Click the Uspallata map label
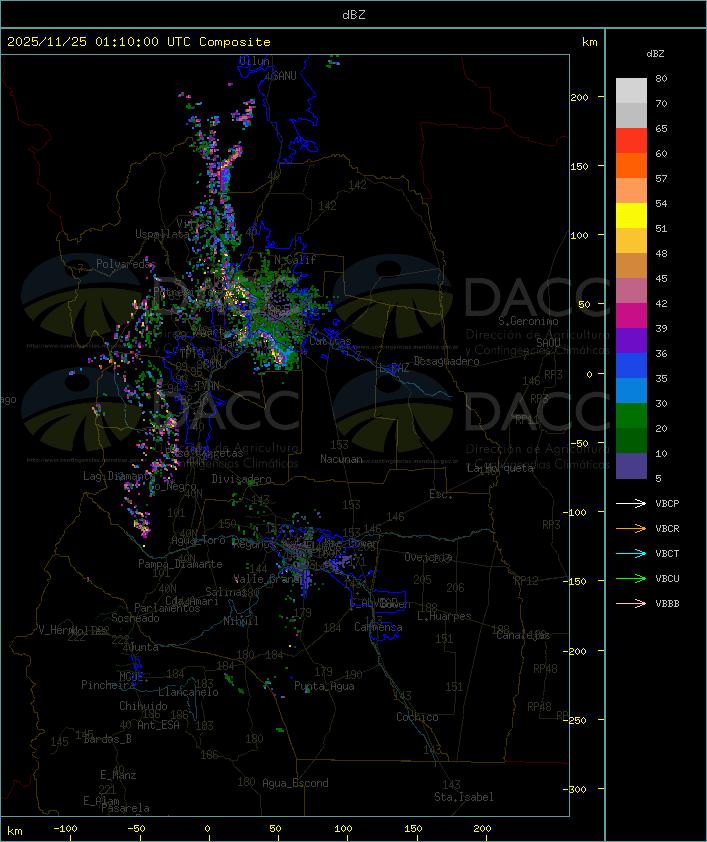 (162, 234)
